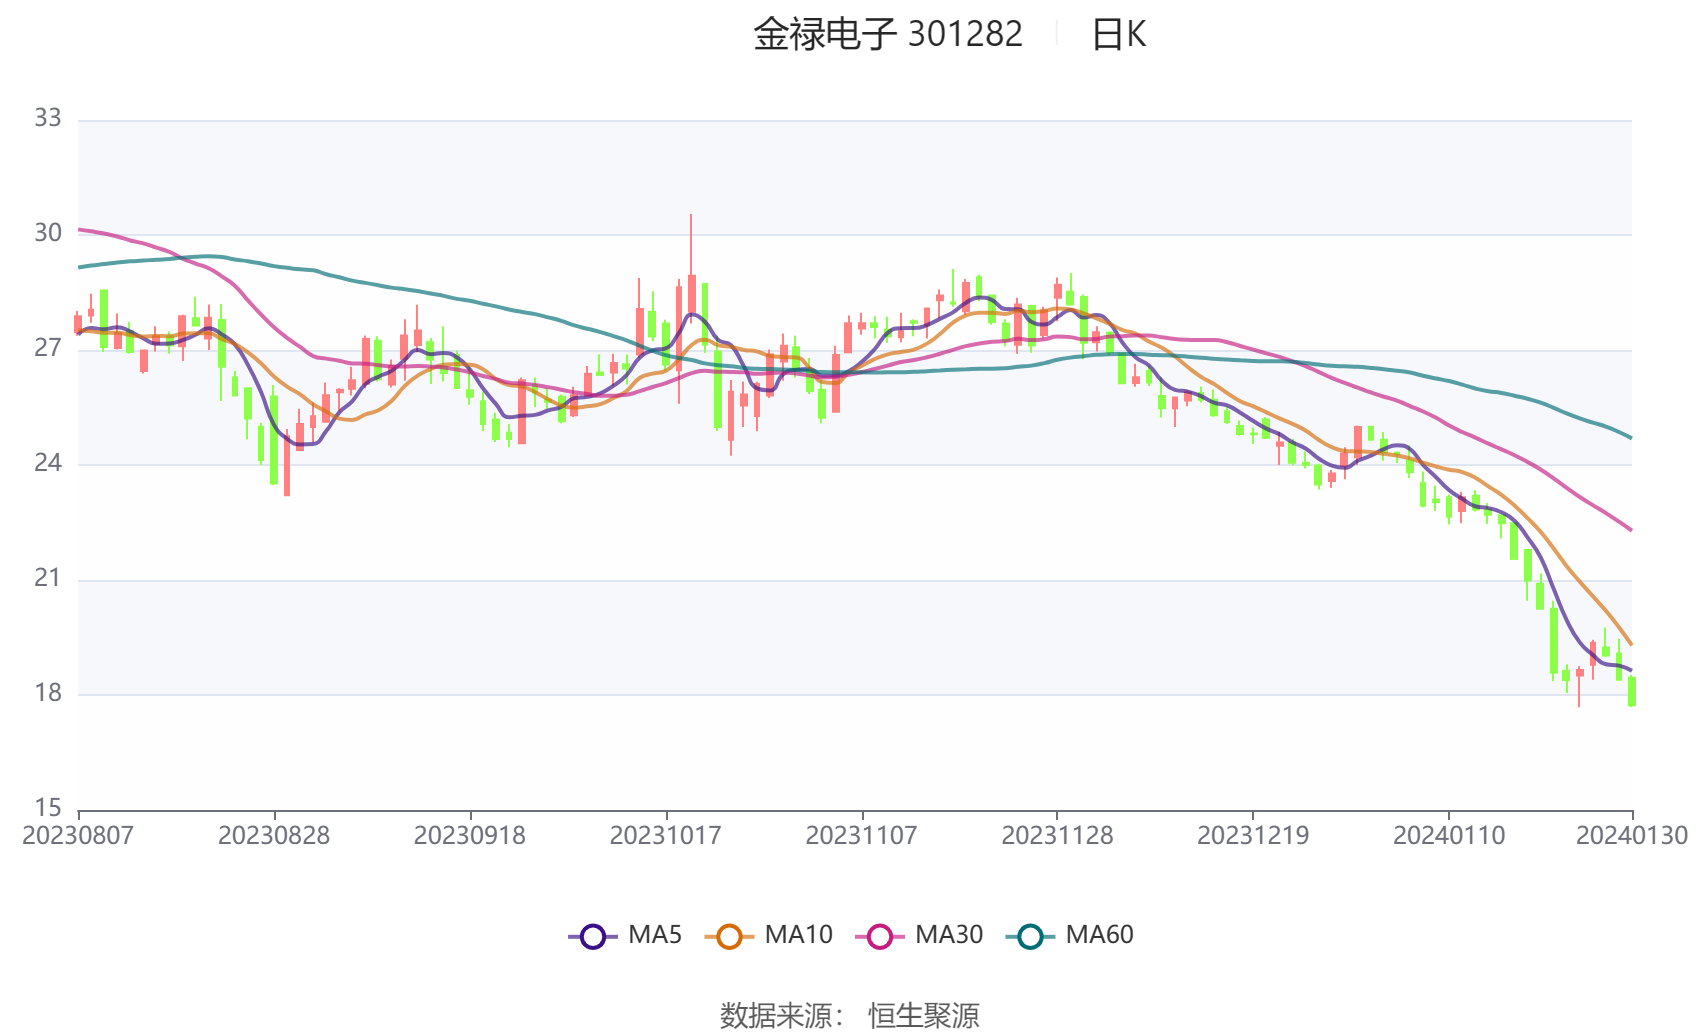The image size is (1700, 1034).
Task: Pick the 20231128 x-axis date label
Action: (1057, 836)
